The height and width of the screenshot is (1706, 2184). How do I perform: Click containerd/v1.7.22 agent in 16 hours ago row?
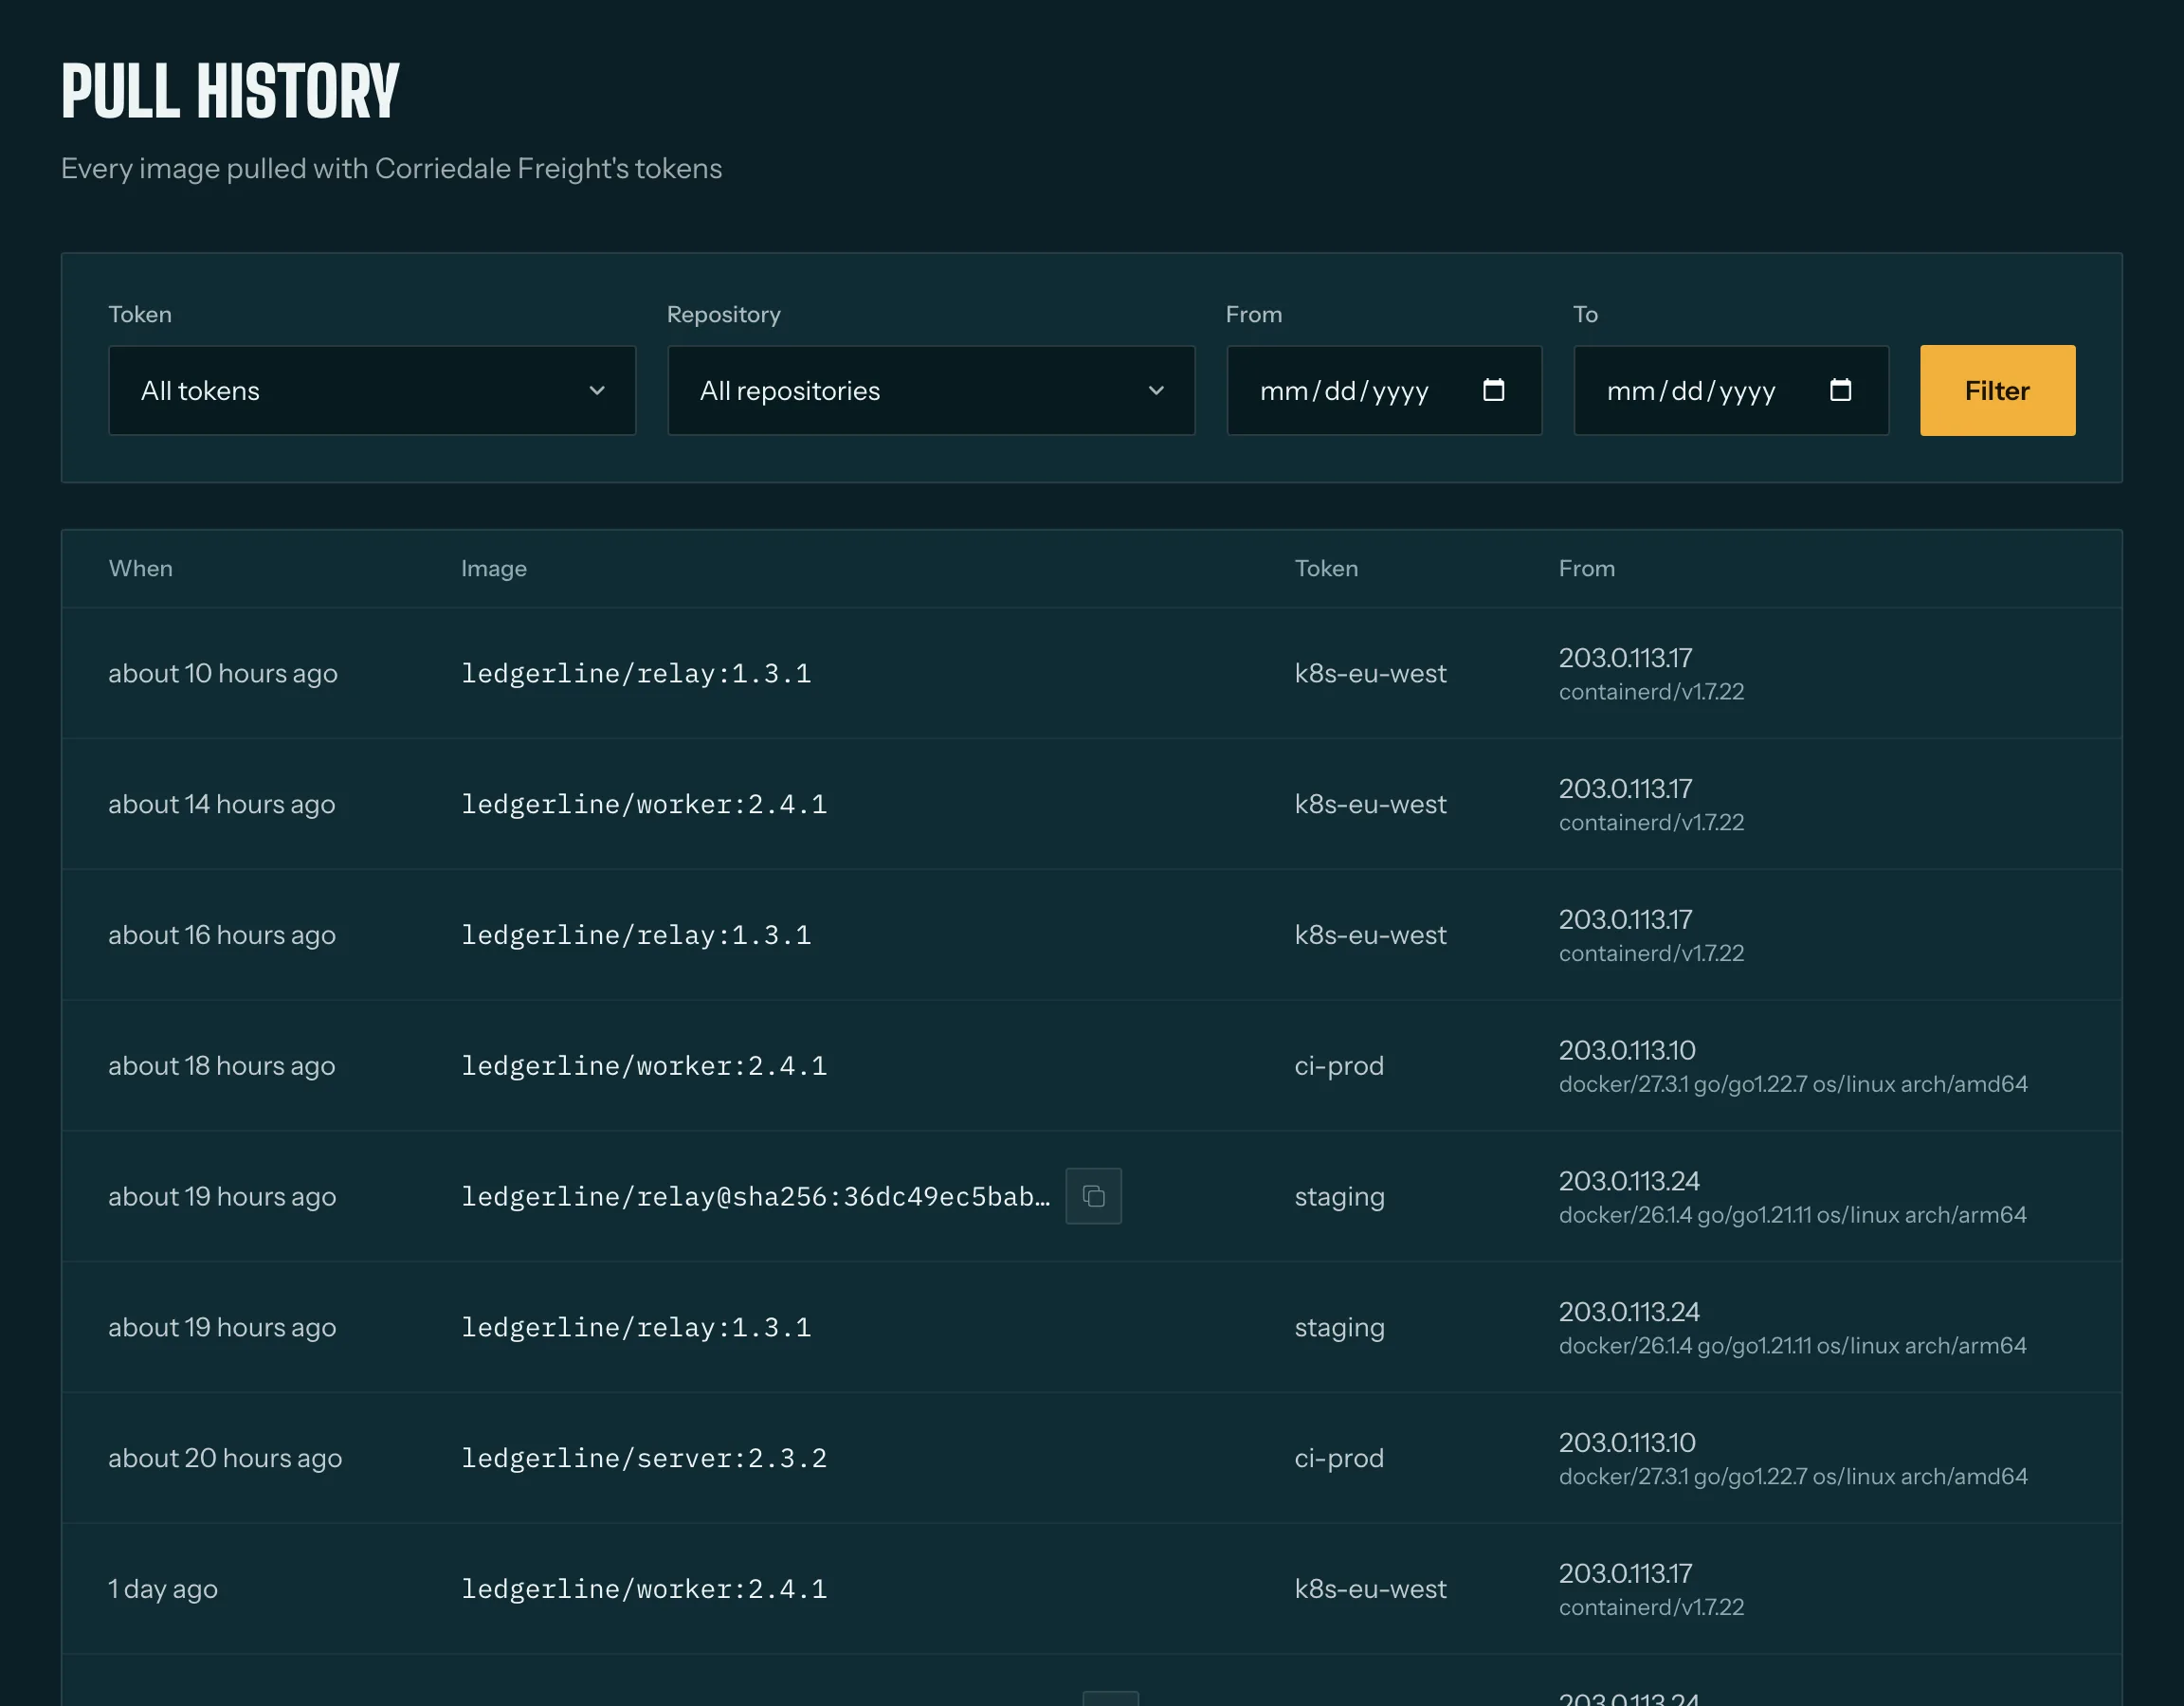(1651, 953)
